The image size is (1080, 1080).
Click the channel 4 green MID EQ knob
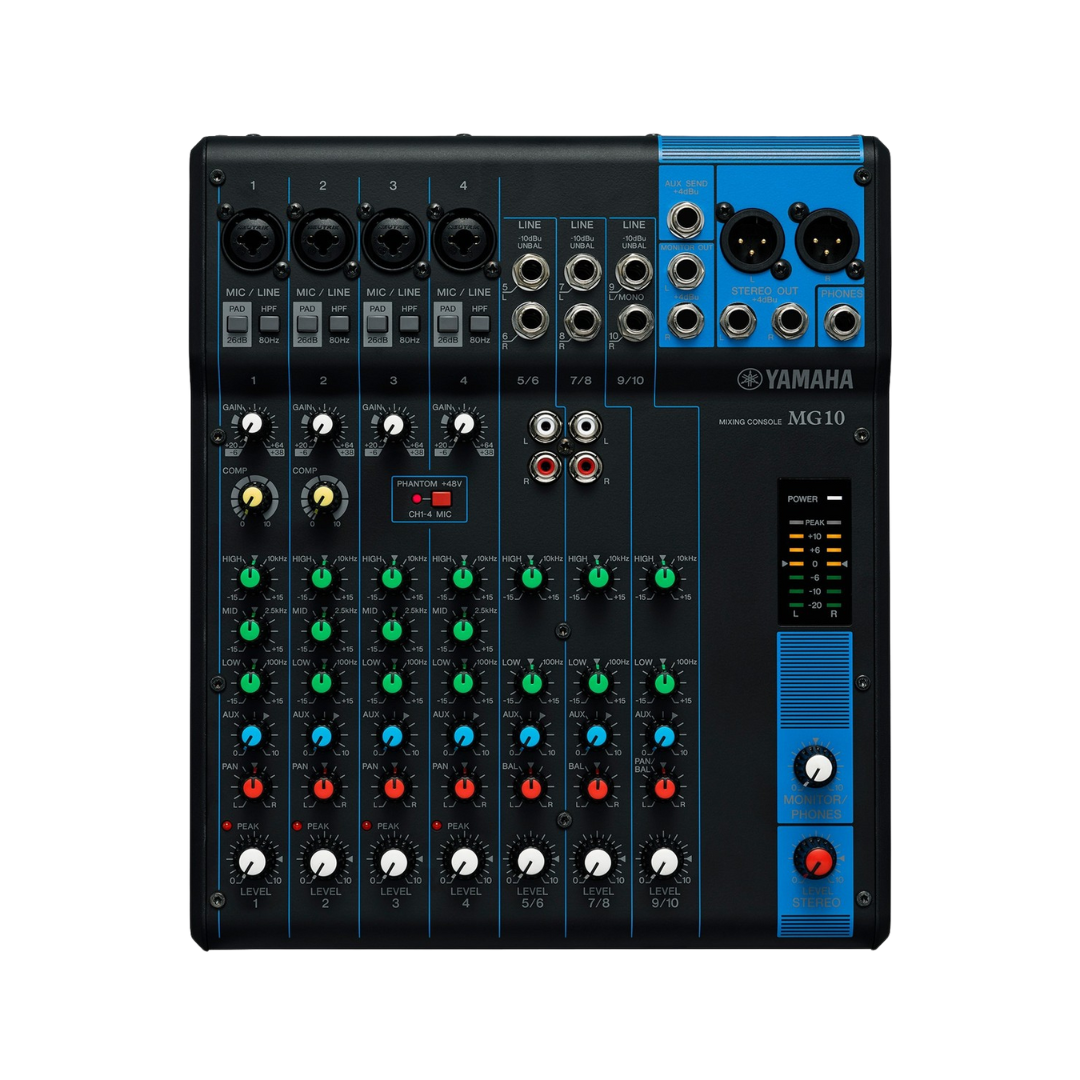(462, 630)
